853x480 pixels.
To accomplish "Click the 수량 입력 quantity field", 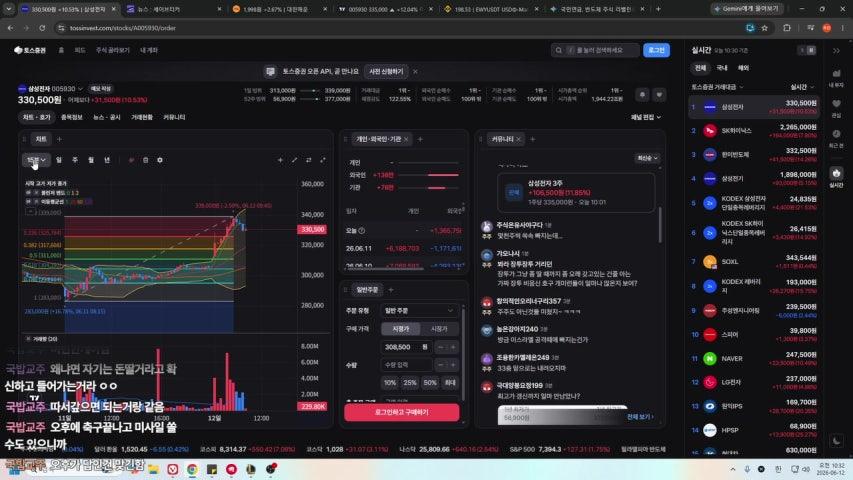I will pos(406,365).
